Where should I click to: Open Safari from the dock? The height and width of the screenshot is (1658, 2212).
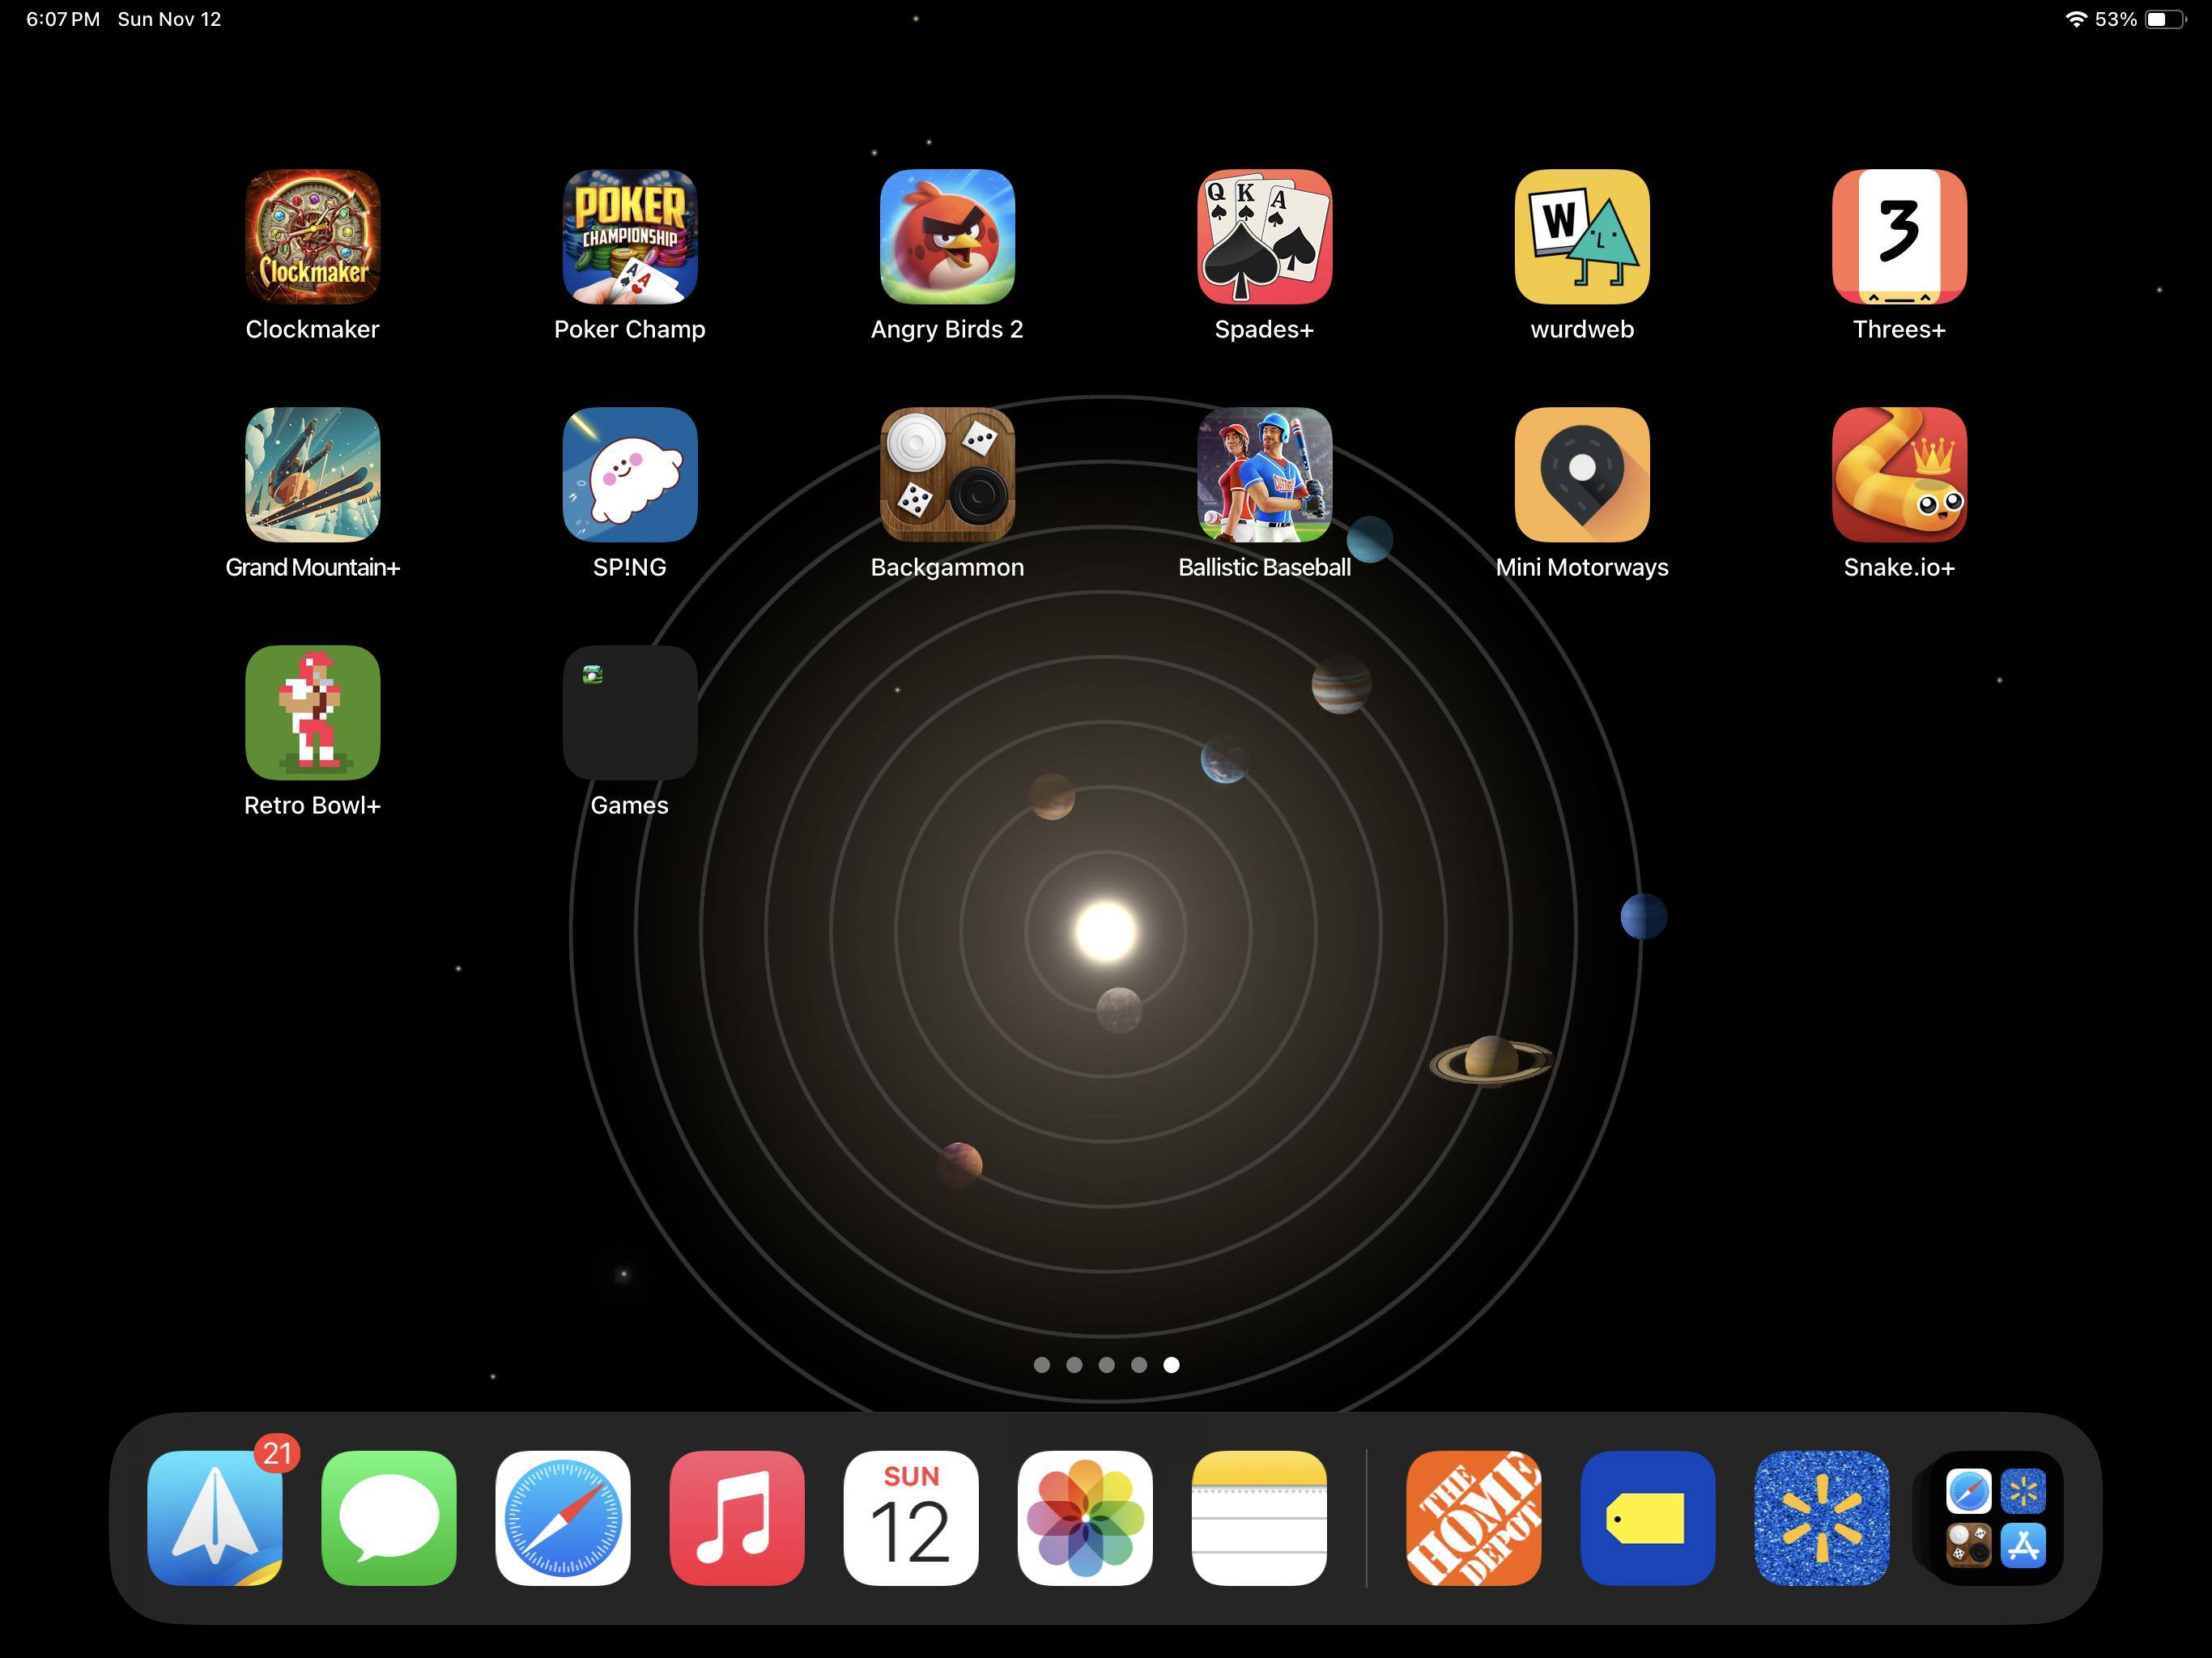pyautogui.click(x=563, y=1517)
